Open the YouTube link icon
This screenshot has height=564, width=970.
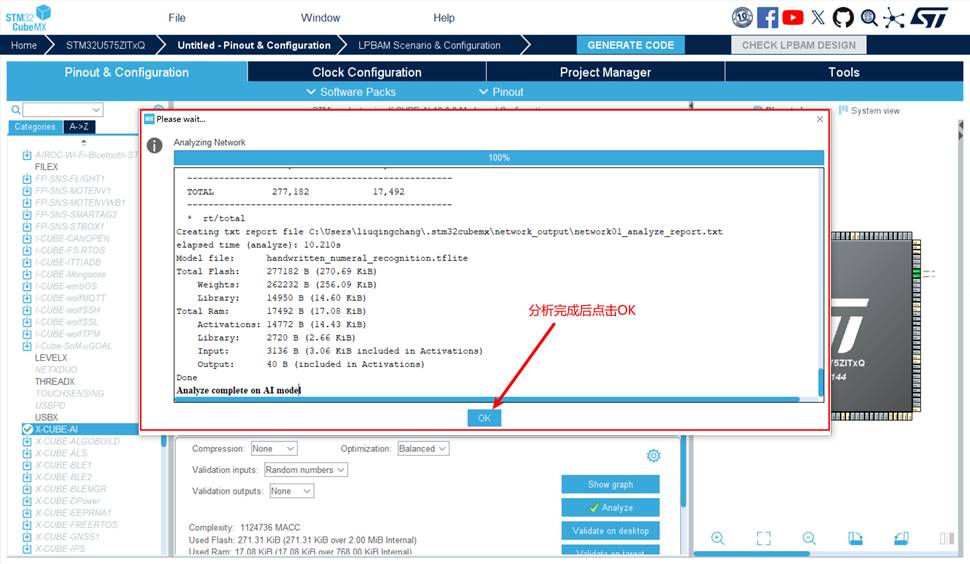(792, 17)
